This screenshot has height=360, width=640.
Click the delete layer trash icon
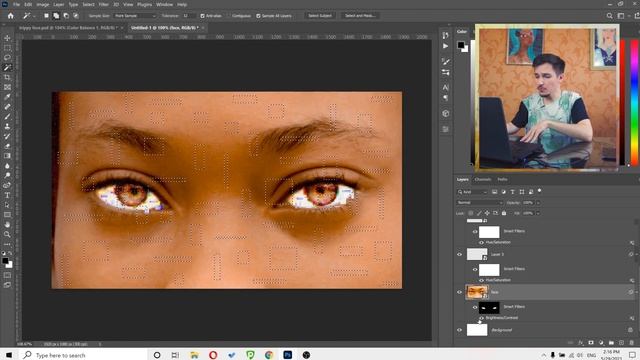click(x=631, y=342)
